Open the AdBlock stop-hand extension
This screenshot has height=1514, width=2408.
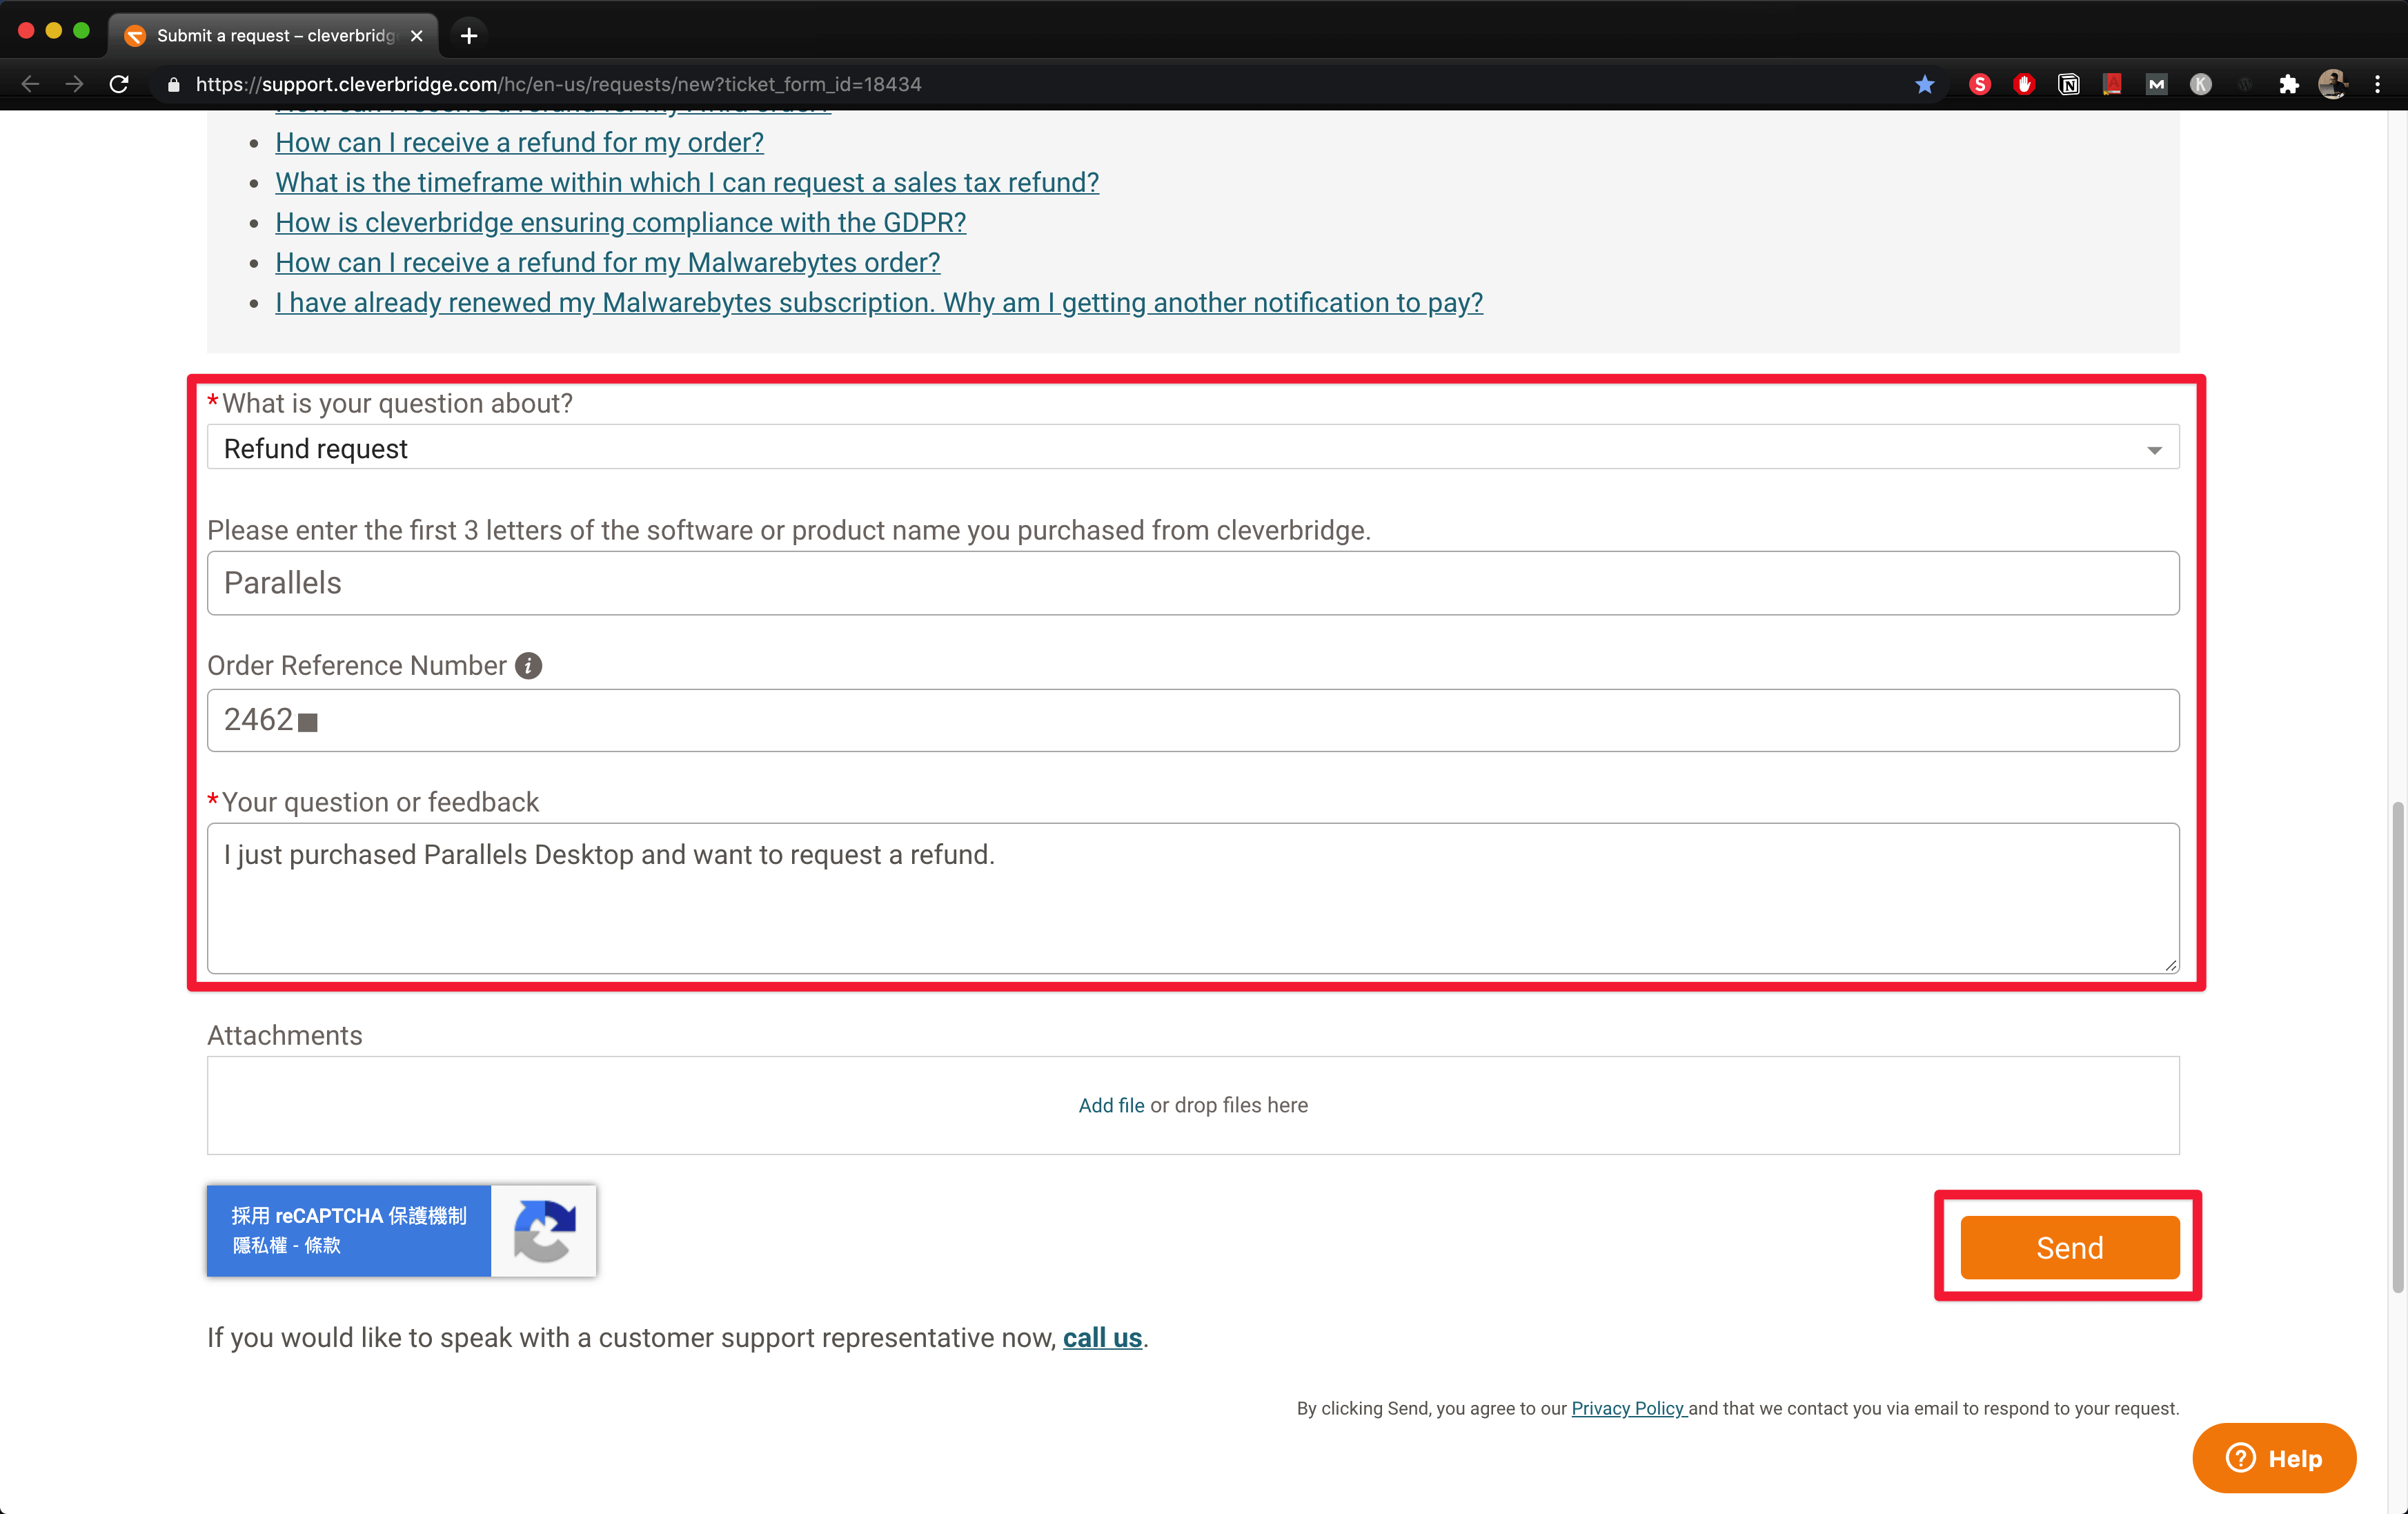[2024, 85]
